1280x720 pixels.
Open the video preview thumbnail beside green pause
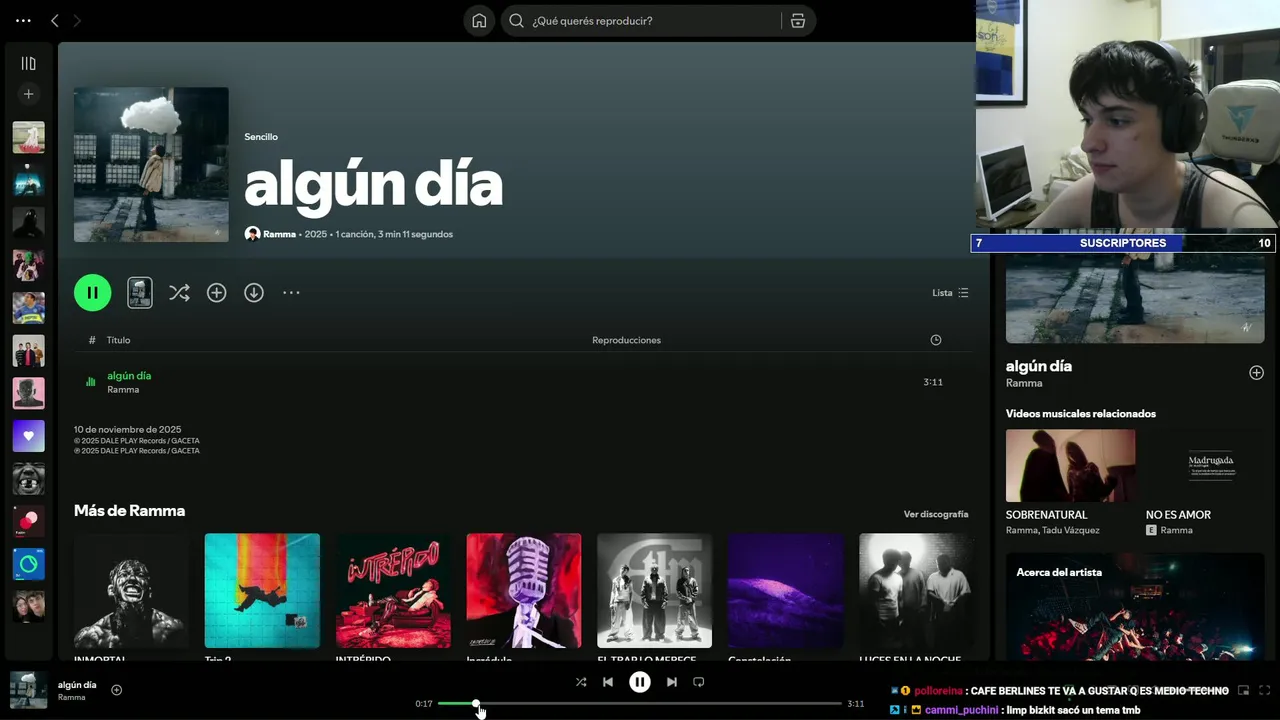[140, 293]
